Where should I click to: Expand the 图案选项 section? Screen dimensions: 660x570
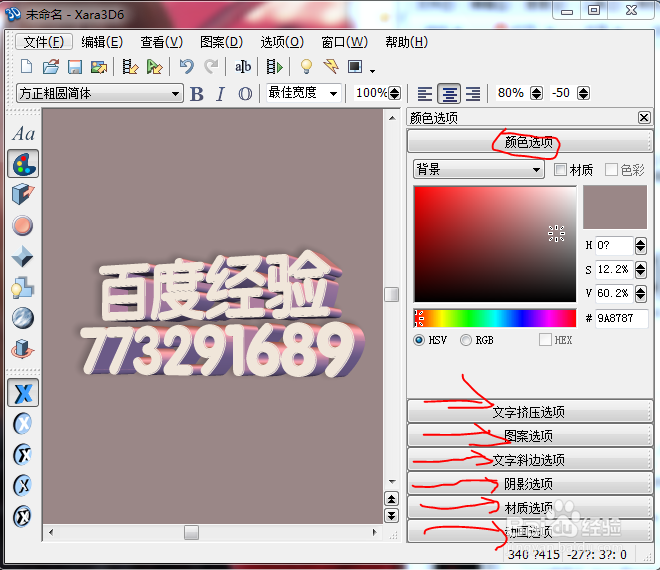pos(530,436)
